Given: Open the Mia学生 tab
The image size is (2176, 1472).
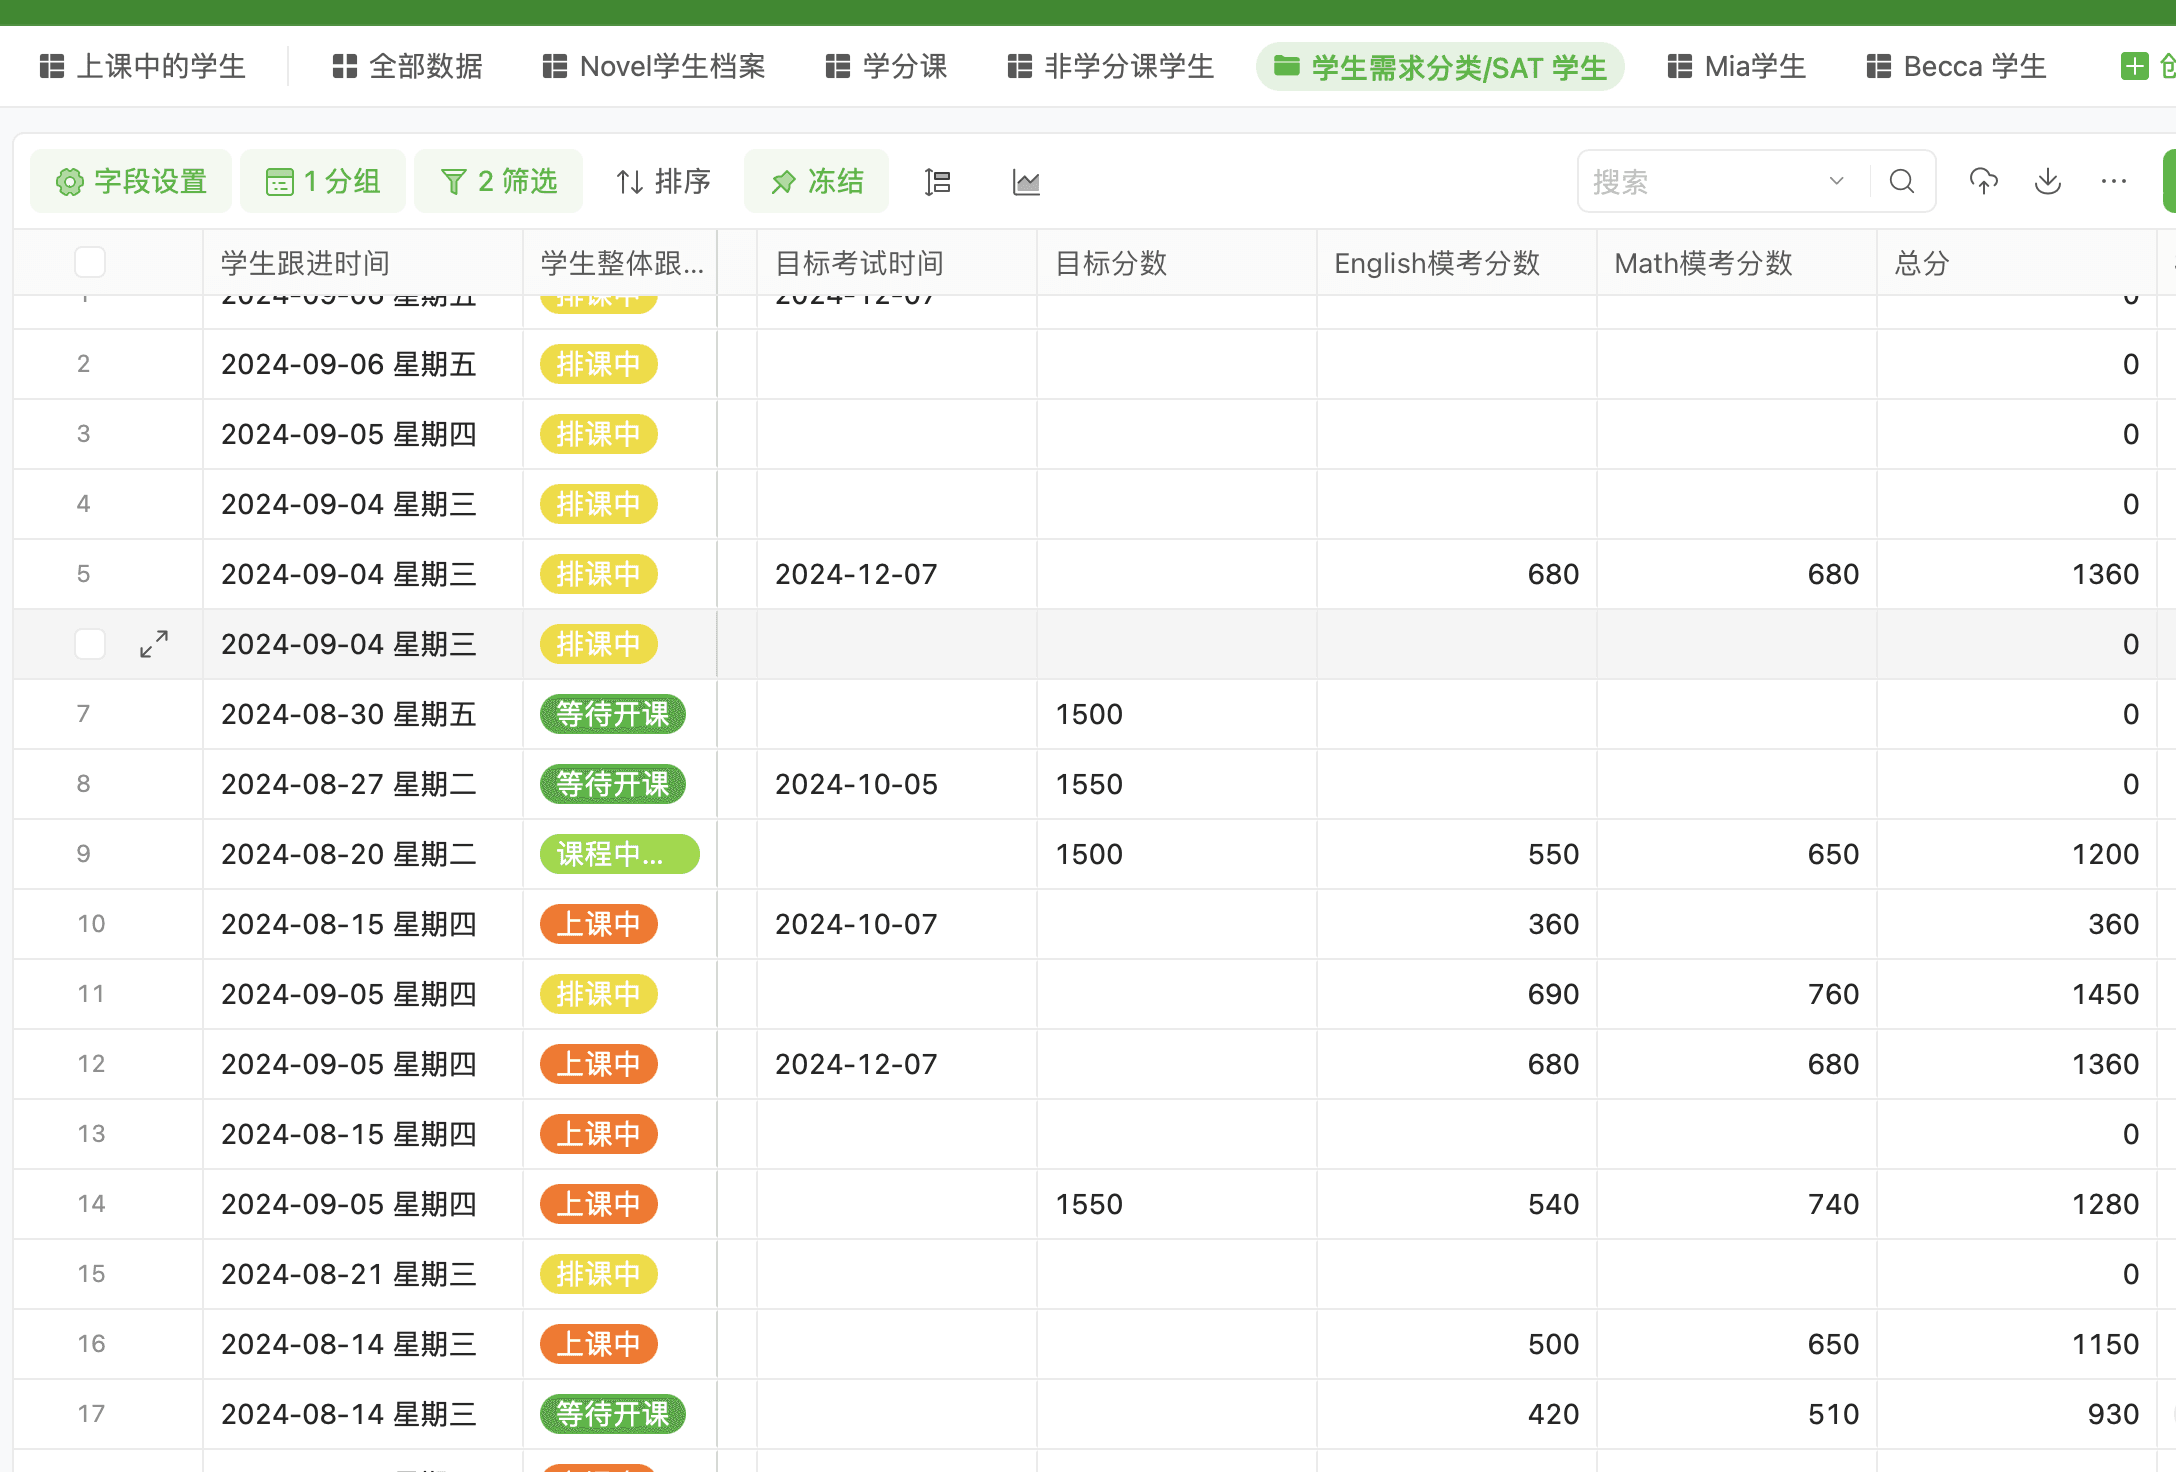Looking at the screenshot, I should (x=1737, y=67).
